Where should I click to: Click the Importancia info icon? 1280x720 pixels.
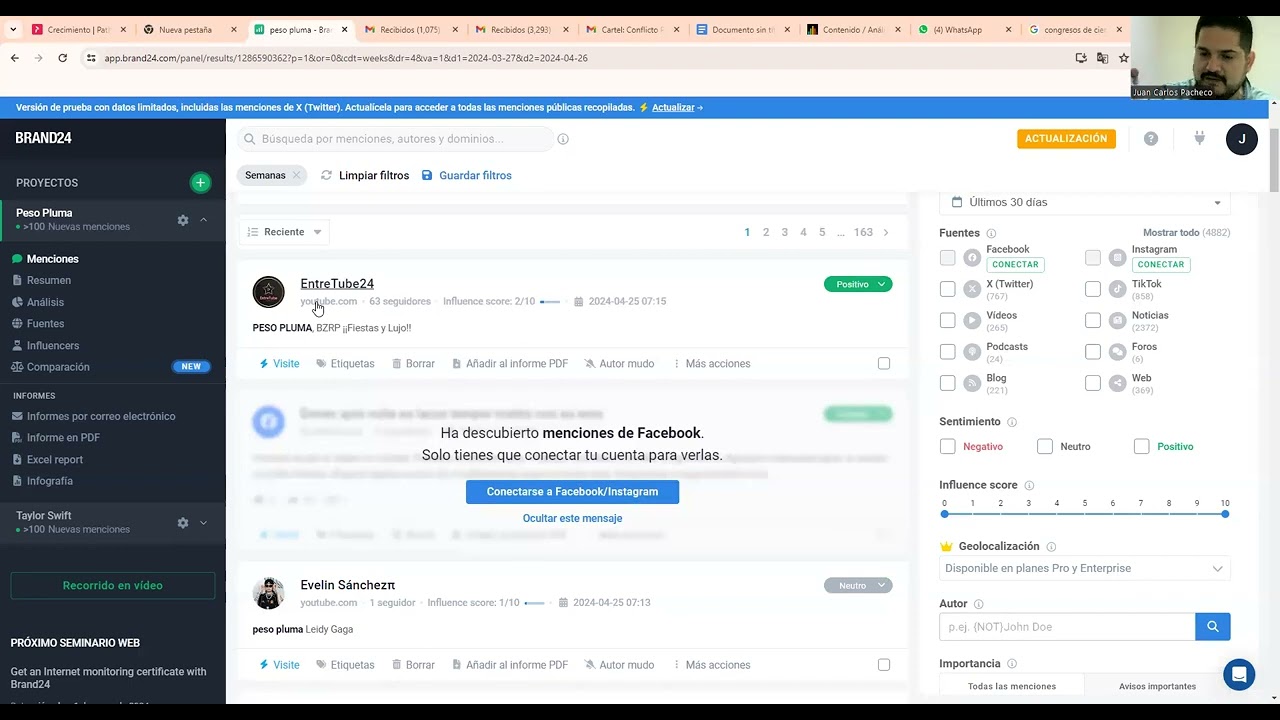point(1012,664)
